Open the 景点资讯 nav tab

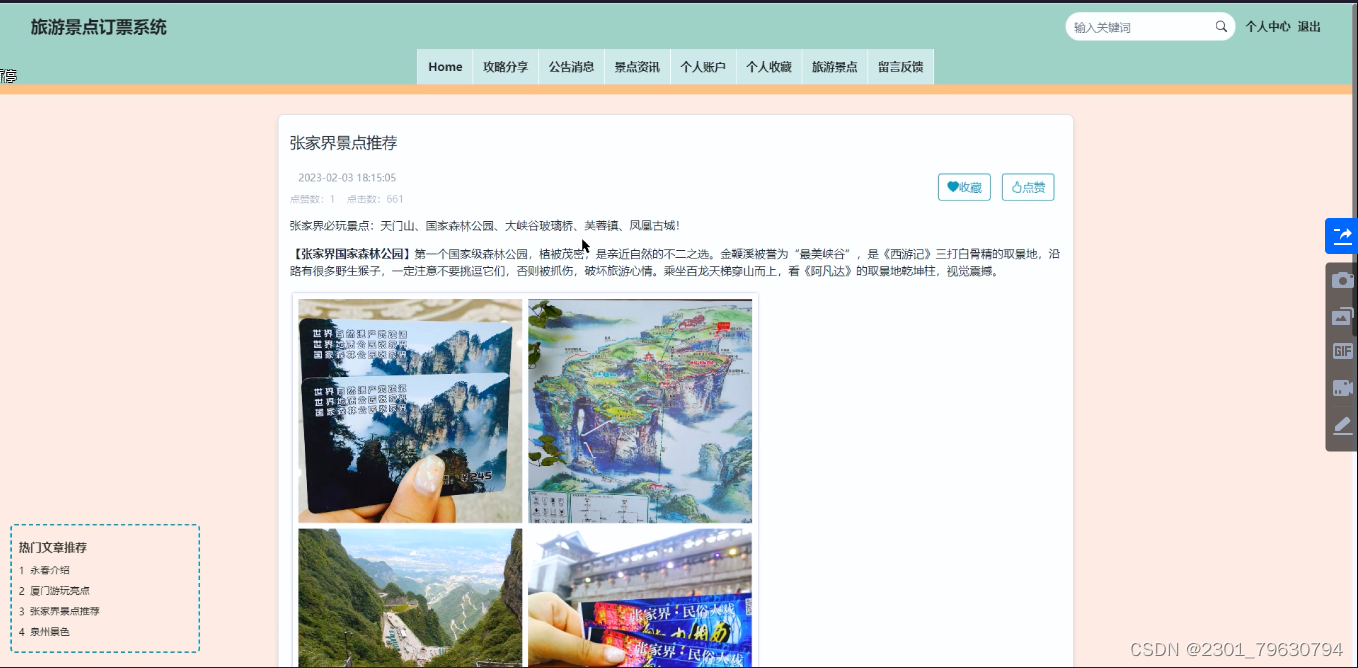[x=637, y=67]
